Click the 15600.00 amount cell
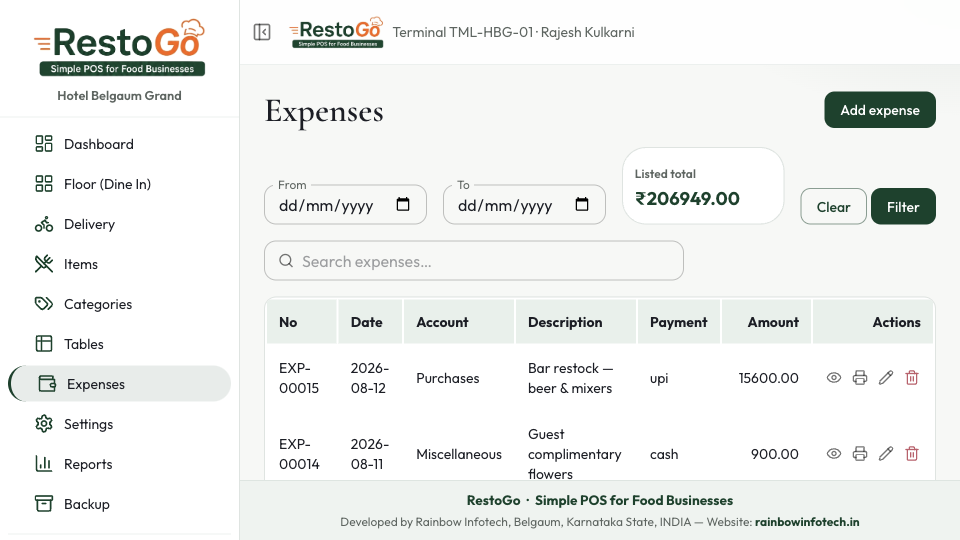960x540 pixels. point(768,378)
